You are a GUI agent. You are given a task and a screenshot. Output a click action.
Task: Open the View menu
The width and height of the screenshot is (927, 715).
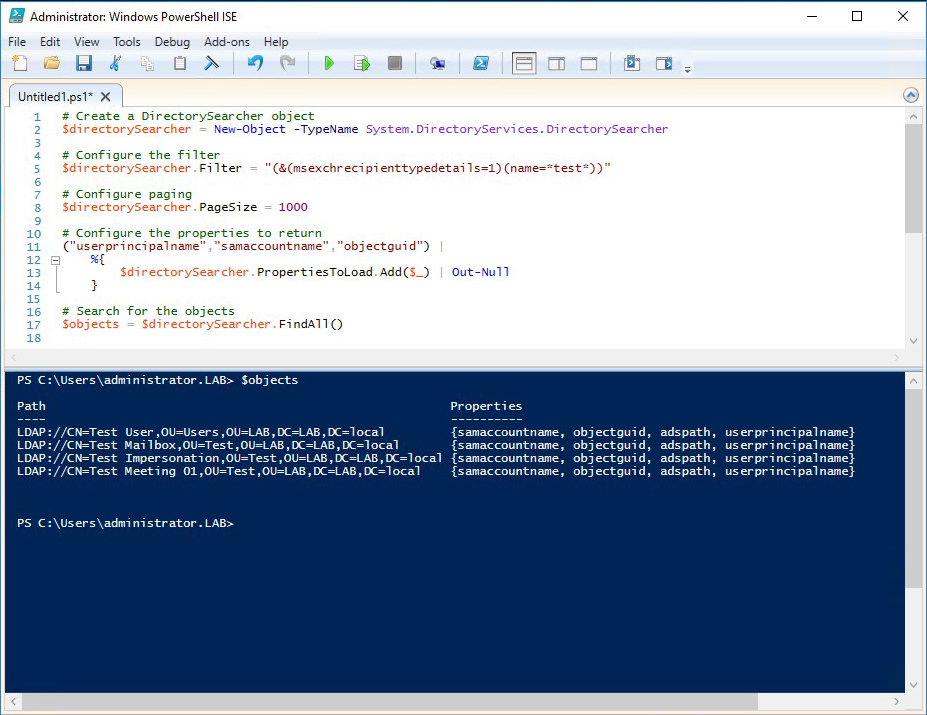point(86,42)
